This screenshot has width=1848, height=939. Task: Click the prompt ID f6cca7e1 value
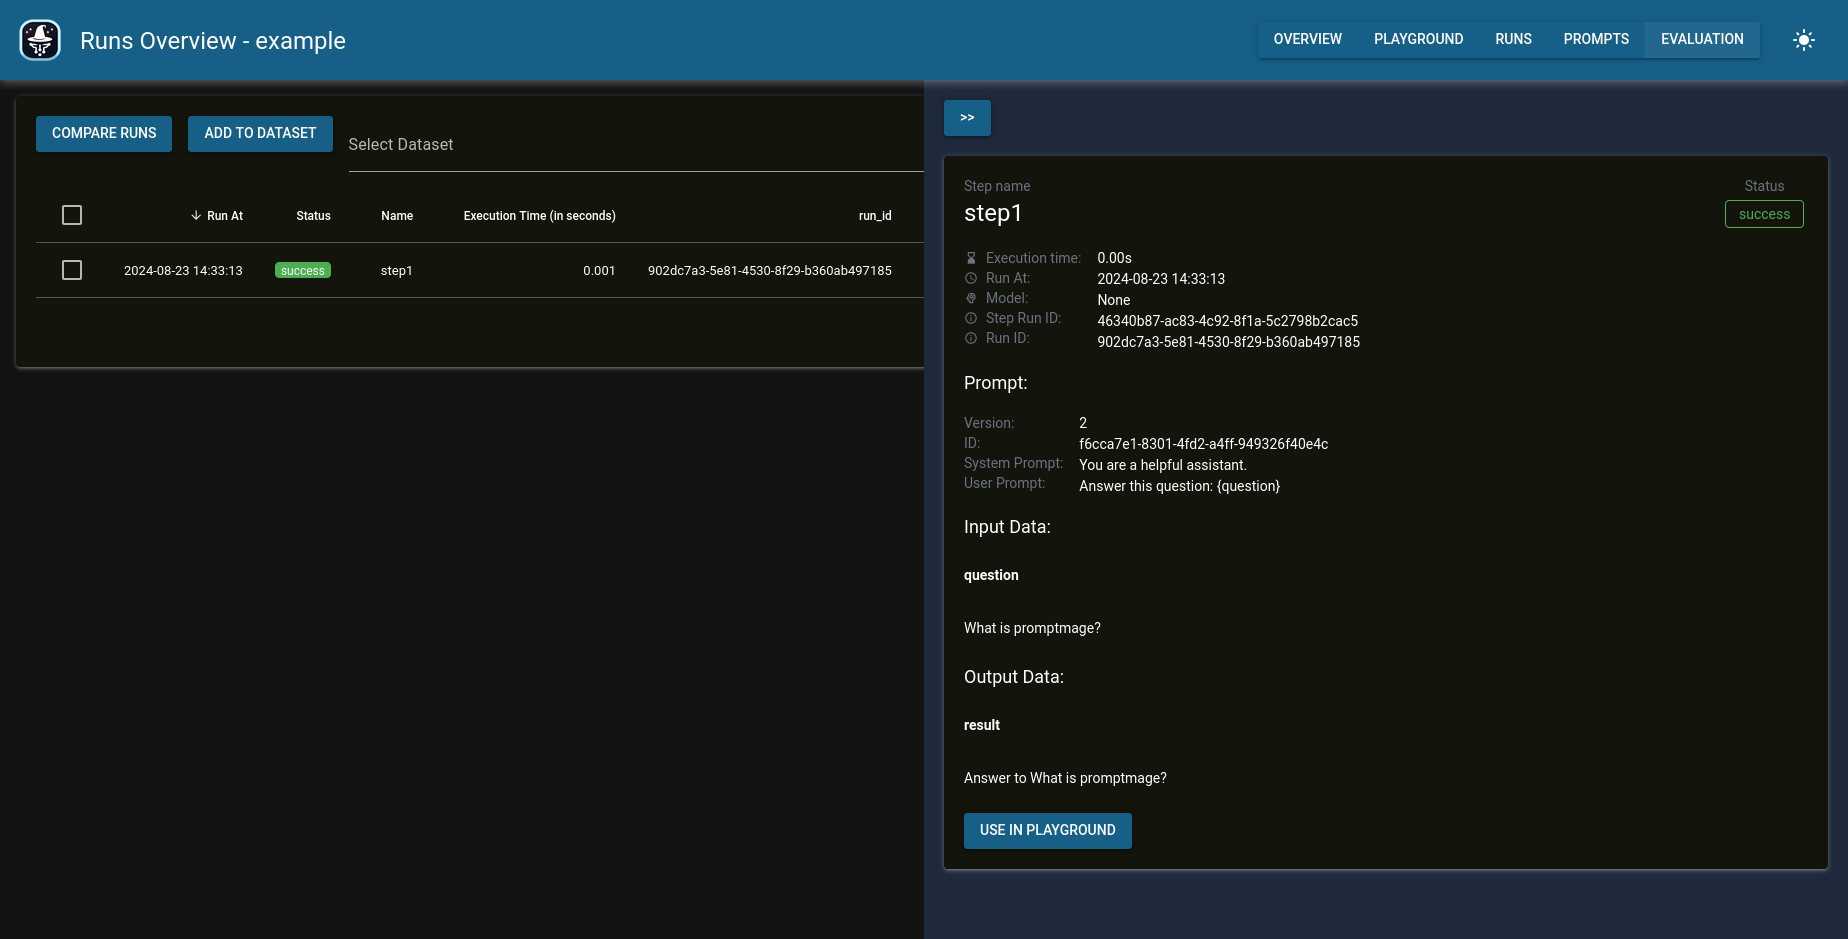(1204, 444)
